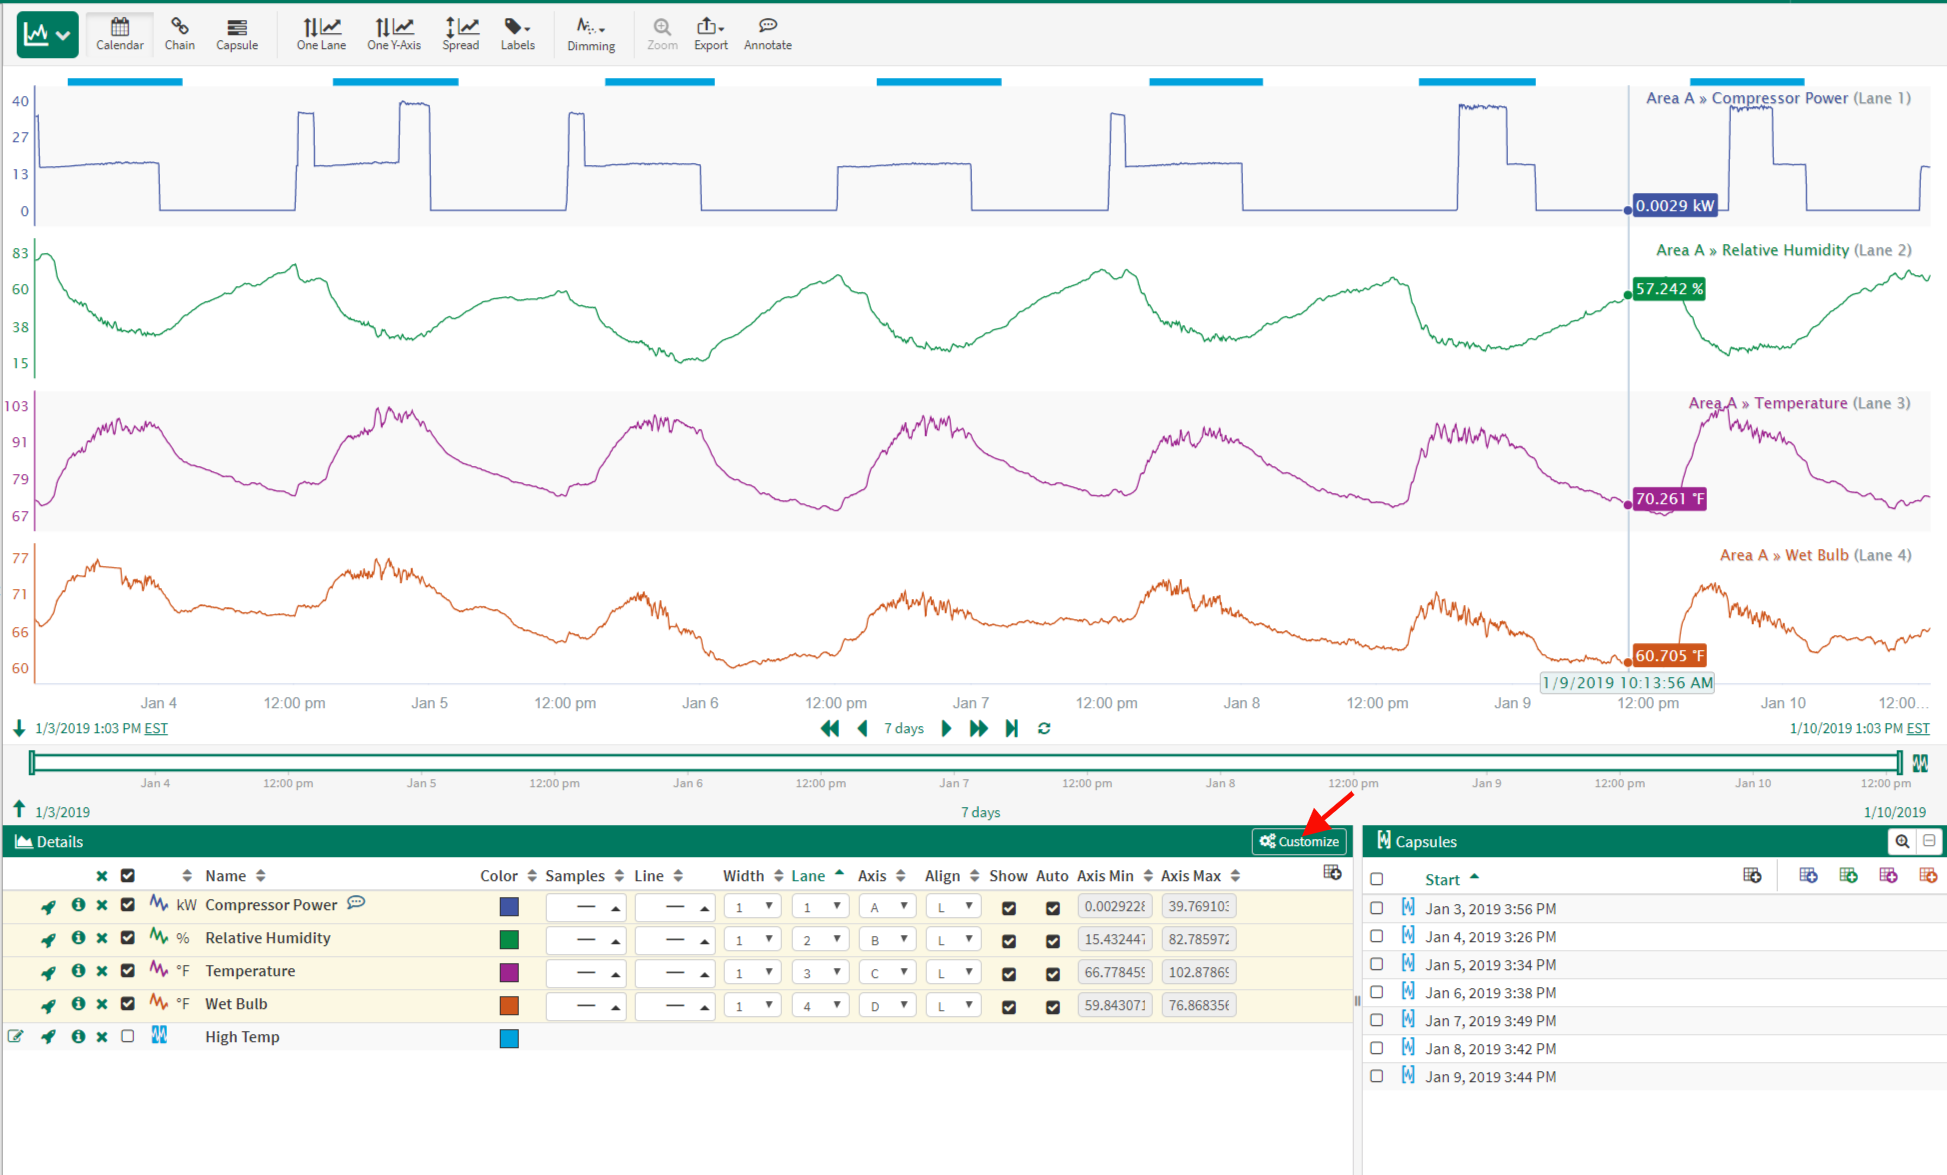This screenshot has width=1947, height=1175.
Task: Select the Jan 5, 2019 capsule checkbox
Action: (x=1376, y=964)
